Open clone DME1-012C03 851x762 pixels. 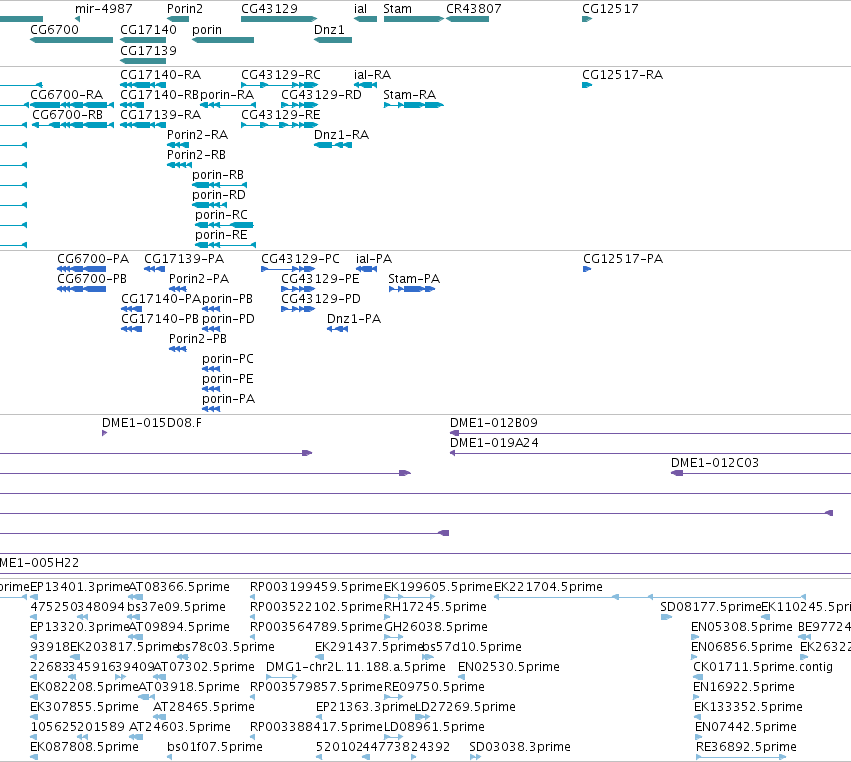point(714,463)
